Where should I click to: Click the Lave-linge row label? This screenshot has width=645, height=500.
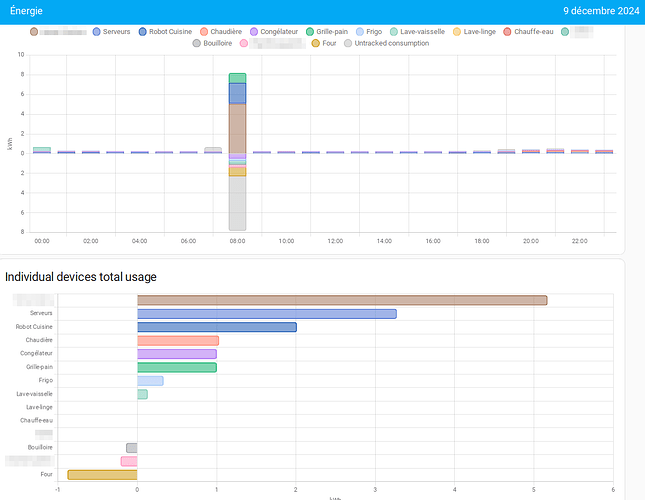point(39,407)
